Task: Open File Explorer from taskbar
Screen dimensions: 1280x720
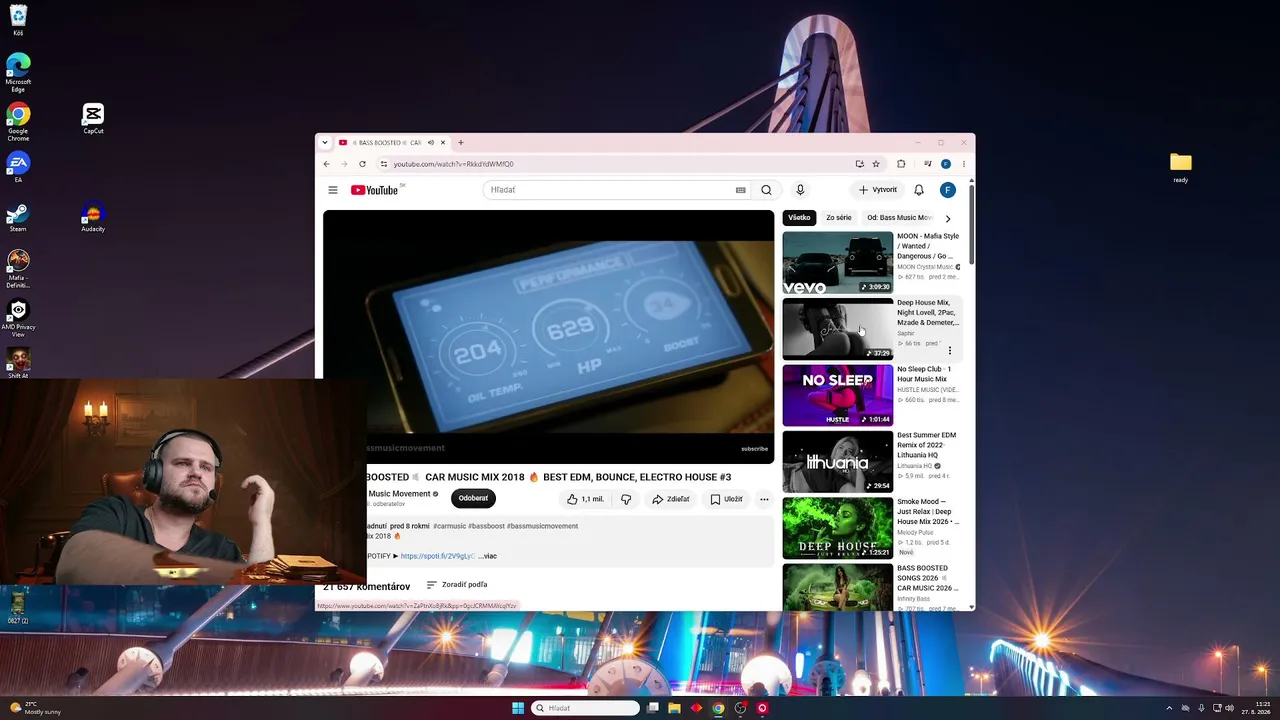Action: 674,708
